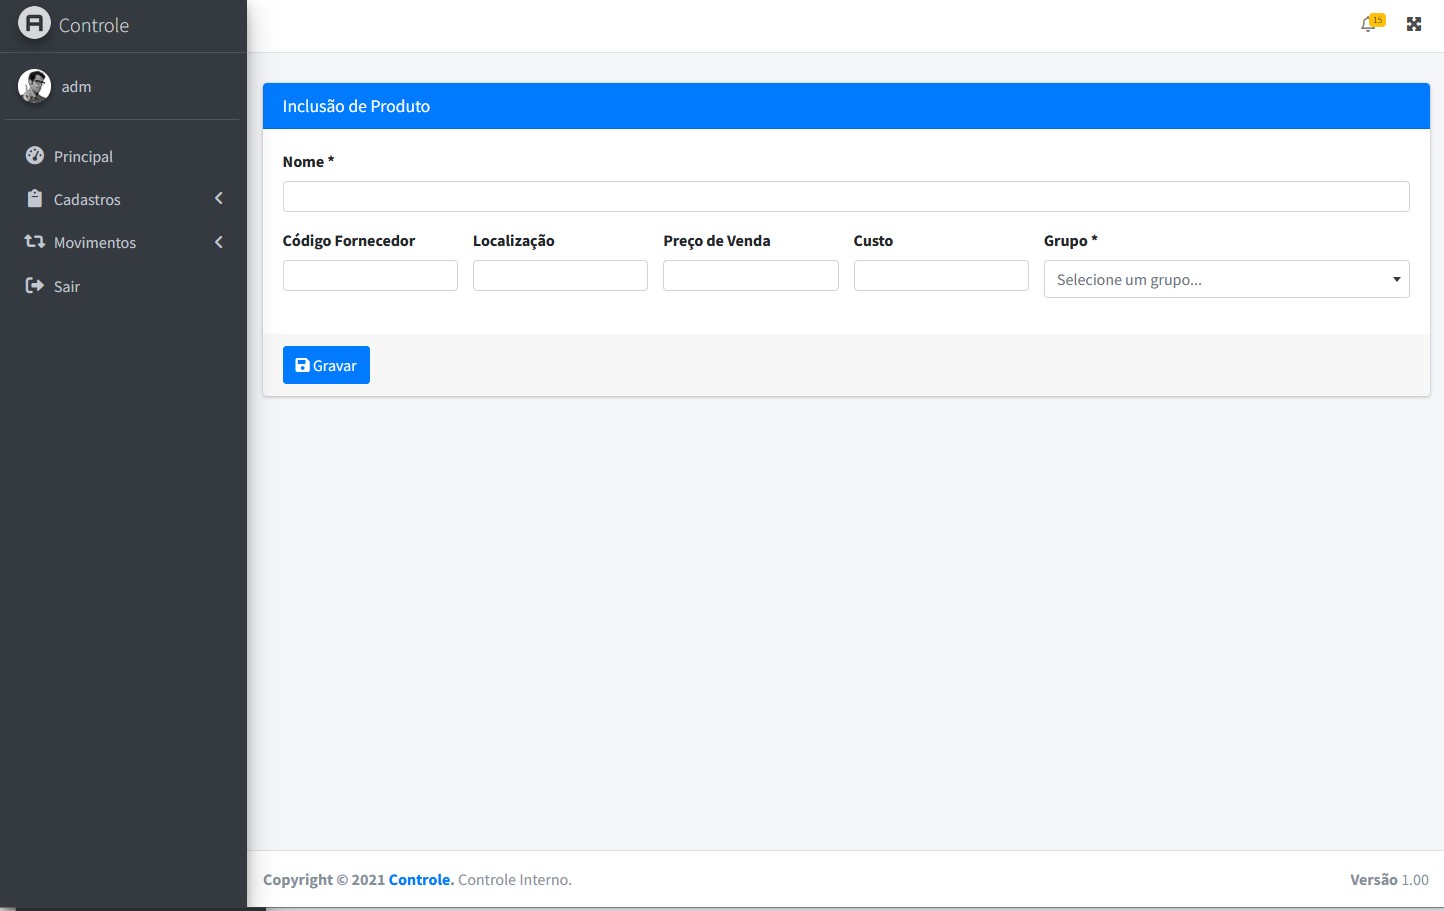
Task: Click the Movimentos arrows icon
Action: pyautogui.click(x=35, y=242)
